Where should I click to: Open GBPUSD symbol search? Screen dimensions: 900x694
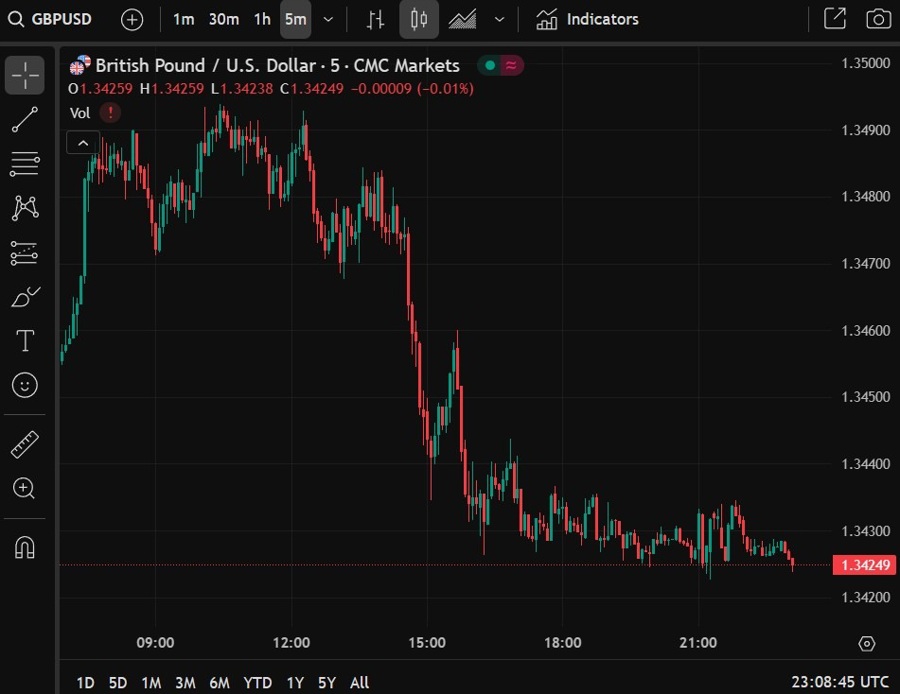pyautogui.click(x=50, y=20)
